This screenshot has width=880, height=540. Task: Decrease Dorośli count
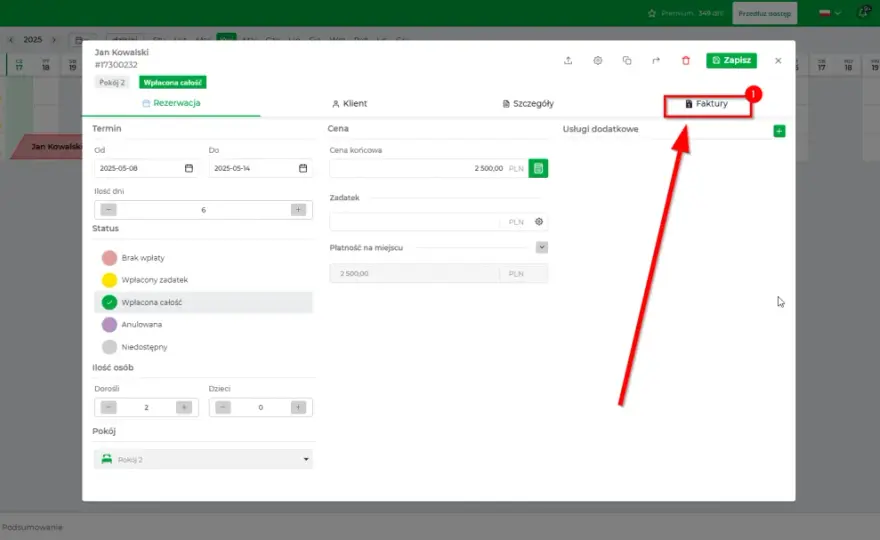[108, 408]
